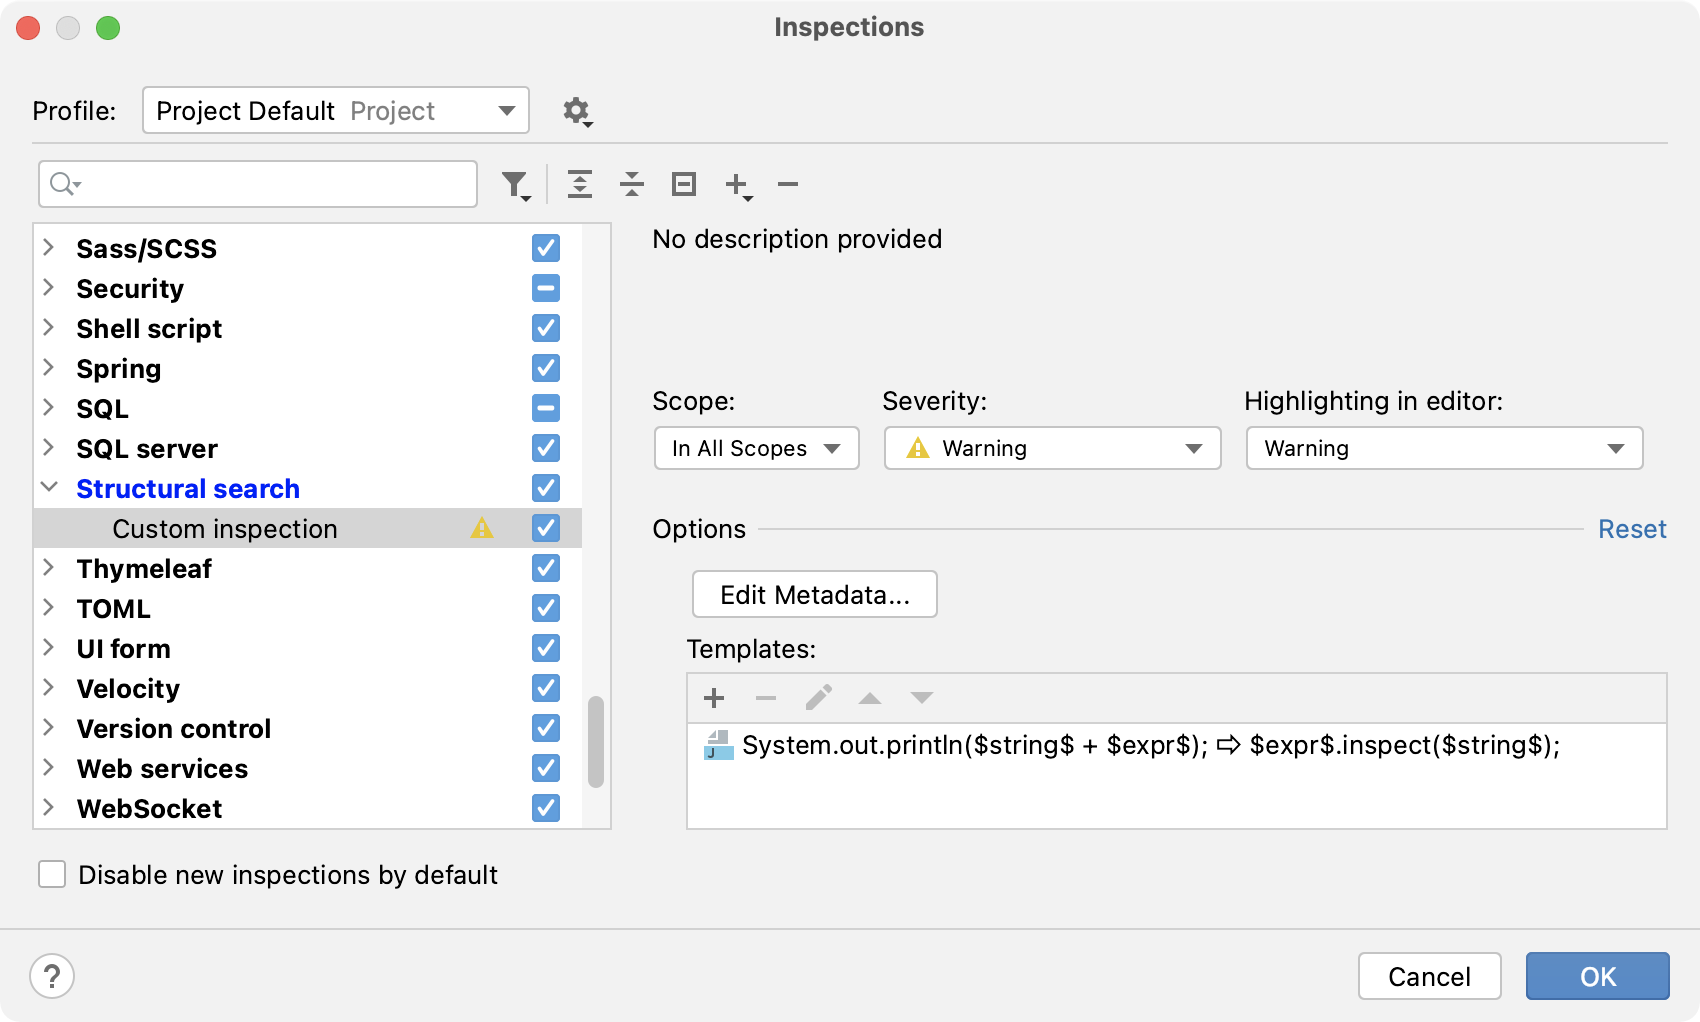The height and width of the screenshot is (1022, 1700).
Task: Open profile settings gear icon
Action: (x=577, y=111)
